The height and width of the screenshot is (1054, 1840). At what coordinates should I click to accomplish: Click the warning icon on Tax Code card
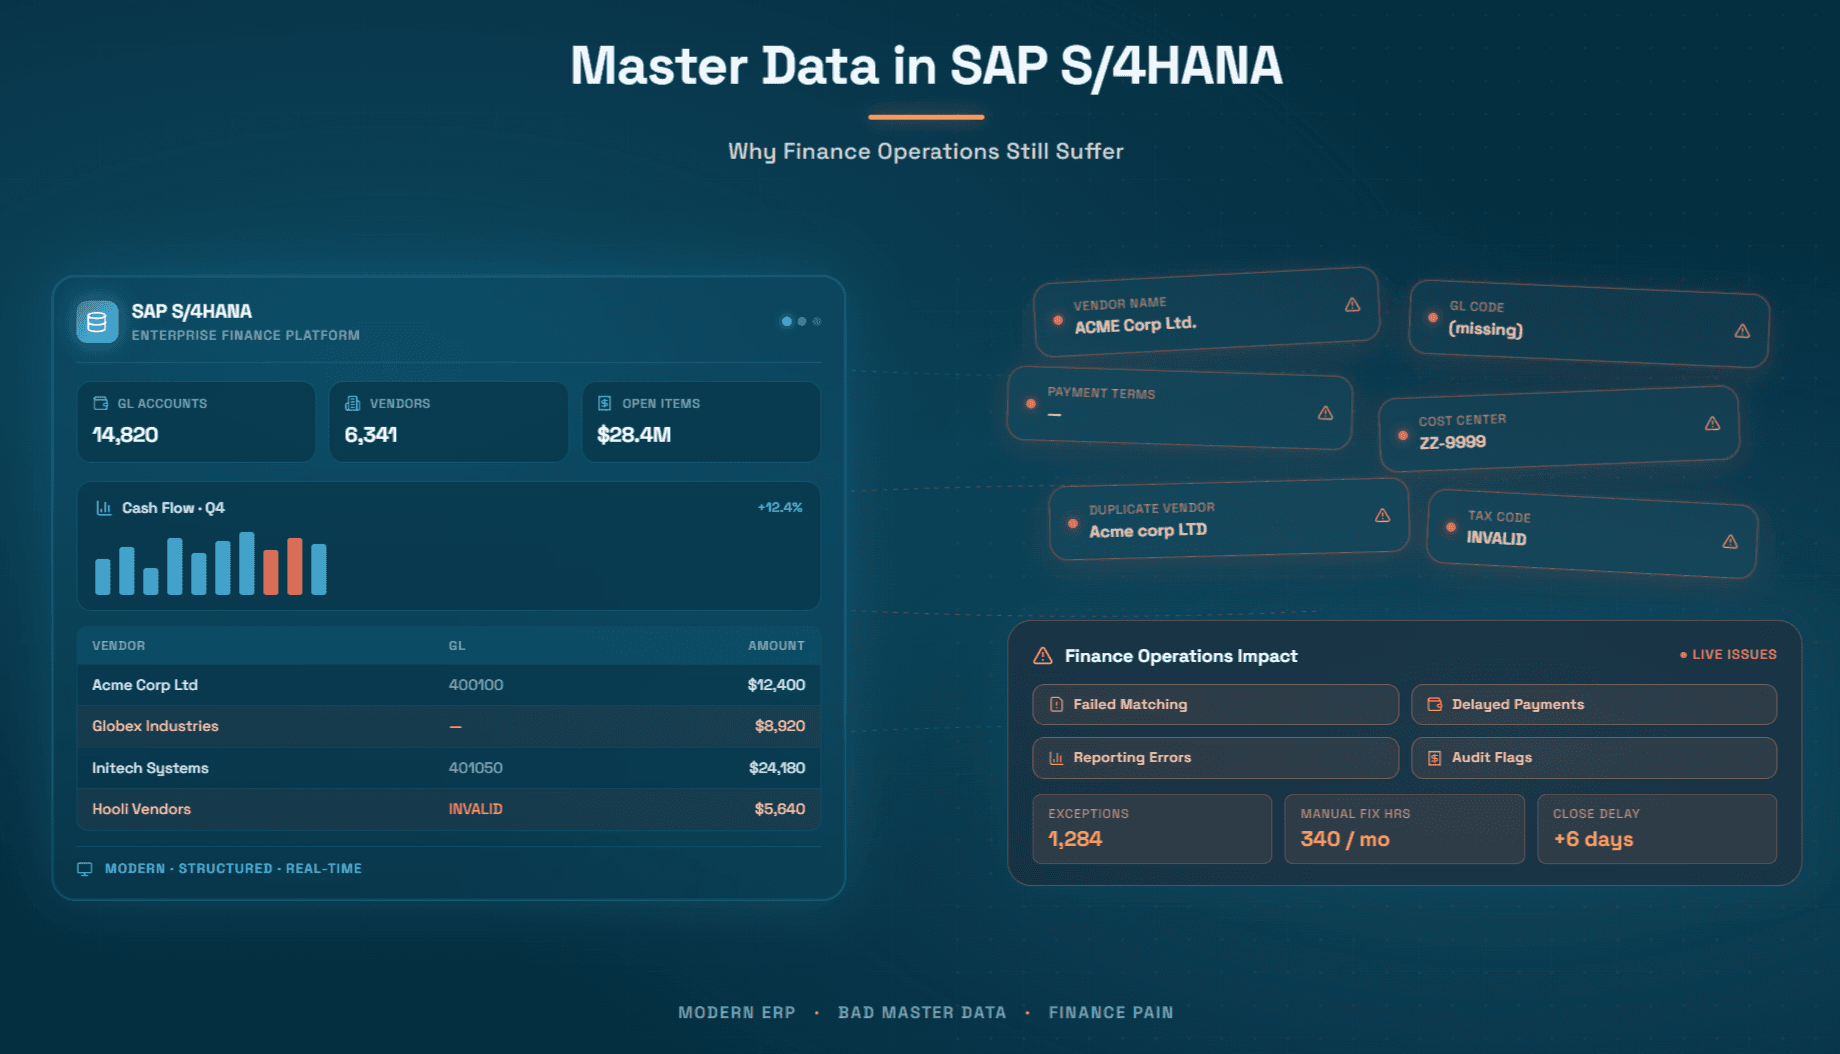coord(1730,542)
